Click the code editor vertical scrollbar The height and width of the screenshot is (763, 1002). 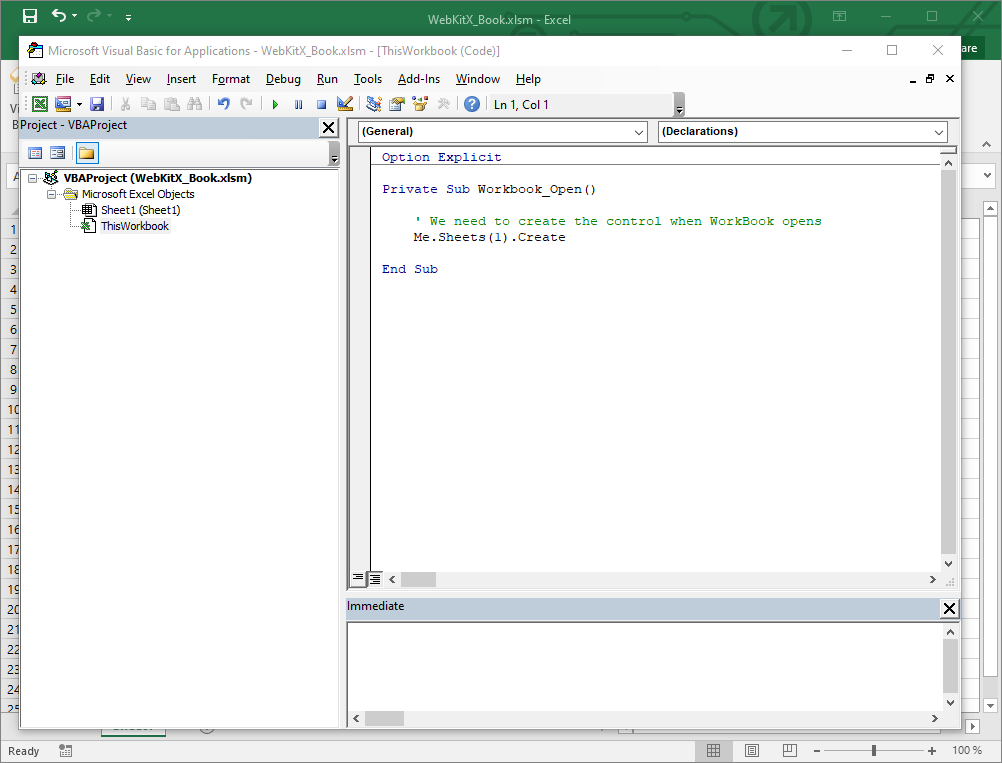[x=948, y=363]
